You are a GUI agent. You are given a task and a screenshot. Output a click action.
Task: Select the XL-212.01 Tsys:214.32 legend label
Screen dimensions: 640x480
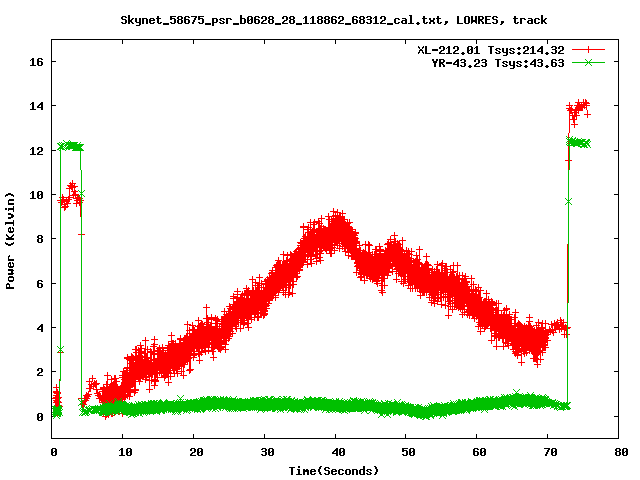491,50
